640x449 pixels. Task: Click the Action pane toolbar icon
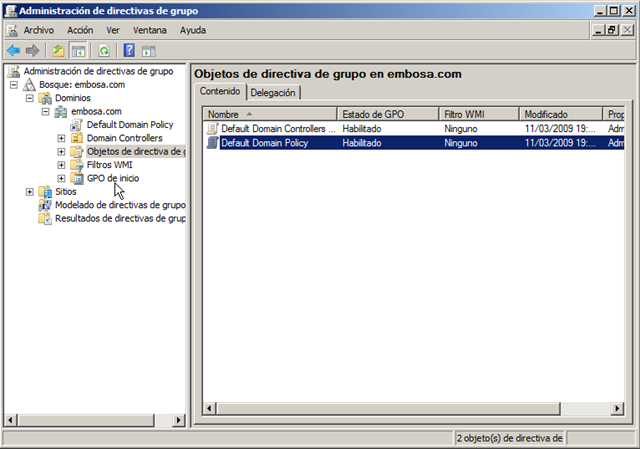[x=149, y=50]
